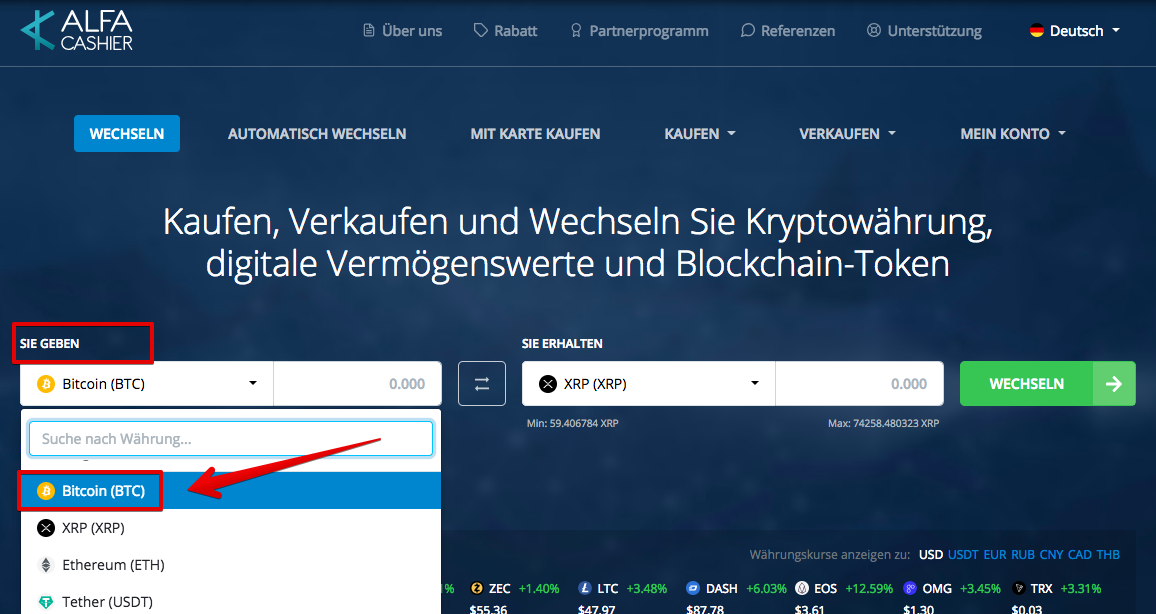Show rates in EUR
The image size is (1156, 614).
point(995,554)
